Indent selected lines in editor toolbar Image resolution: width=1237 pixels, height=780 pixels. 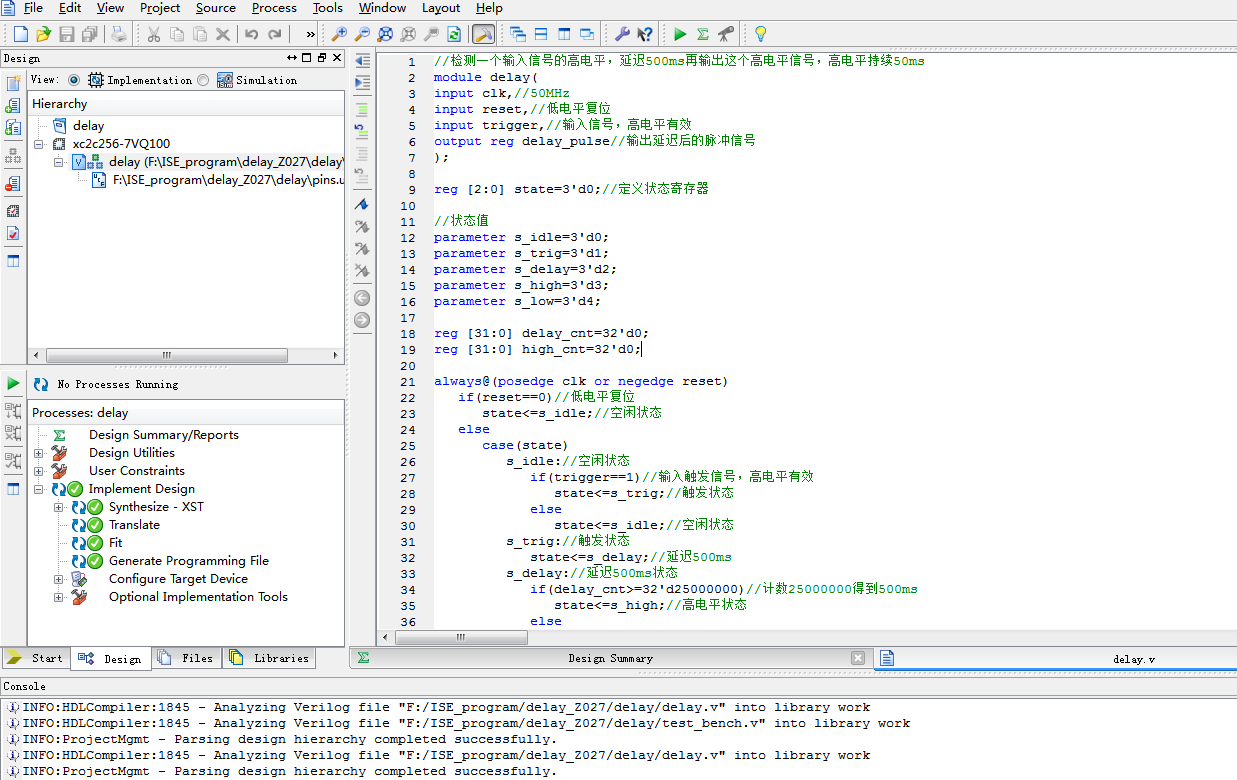point(362,82)
